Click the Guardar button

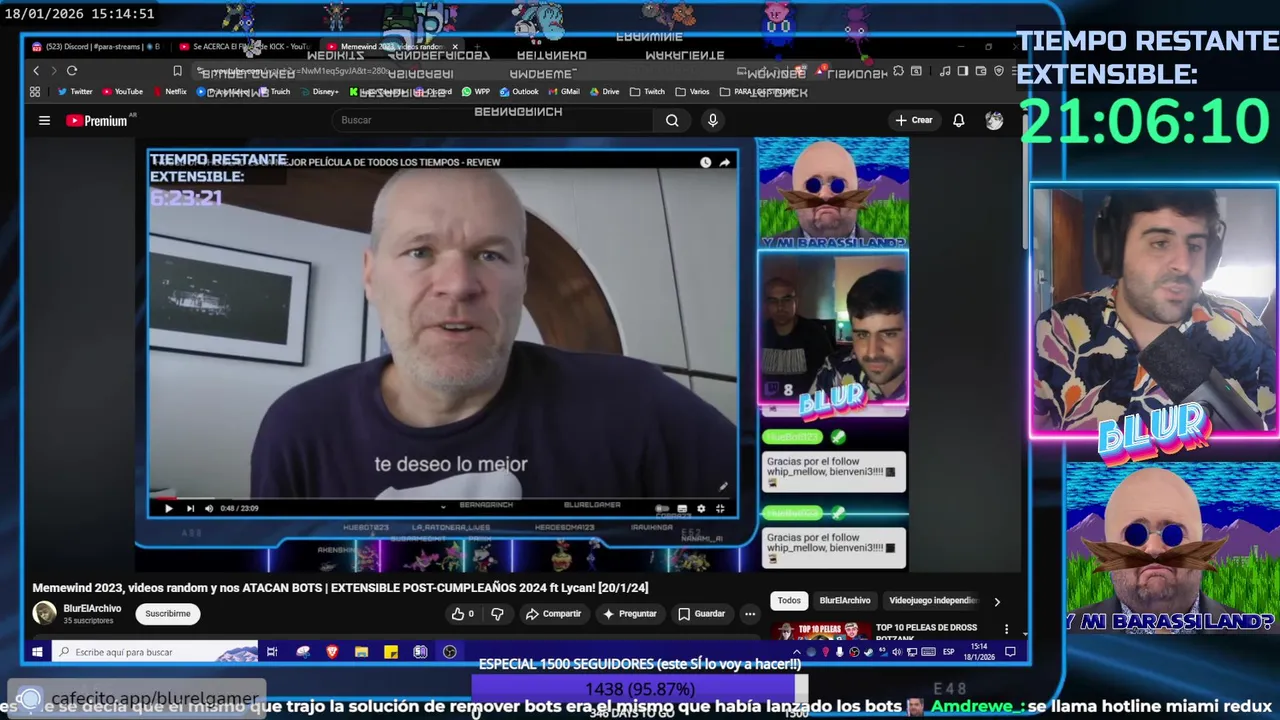701,614
